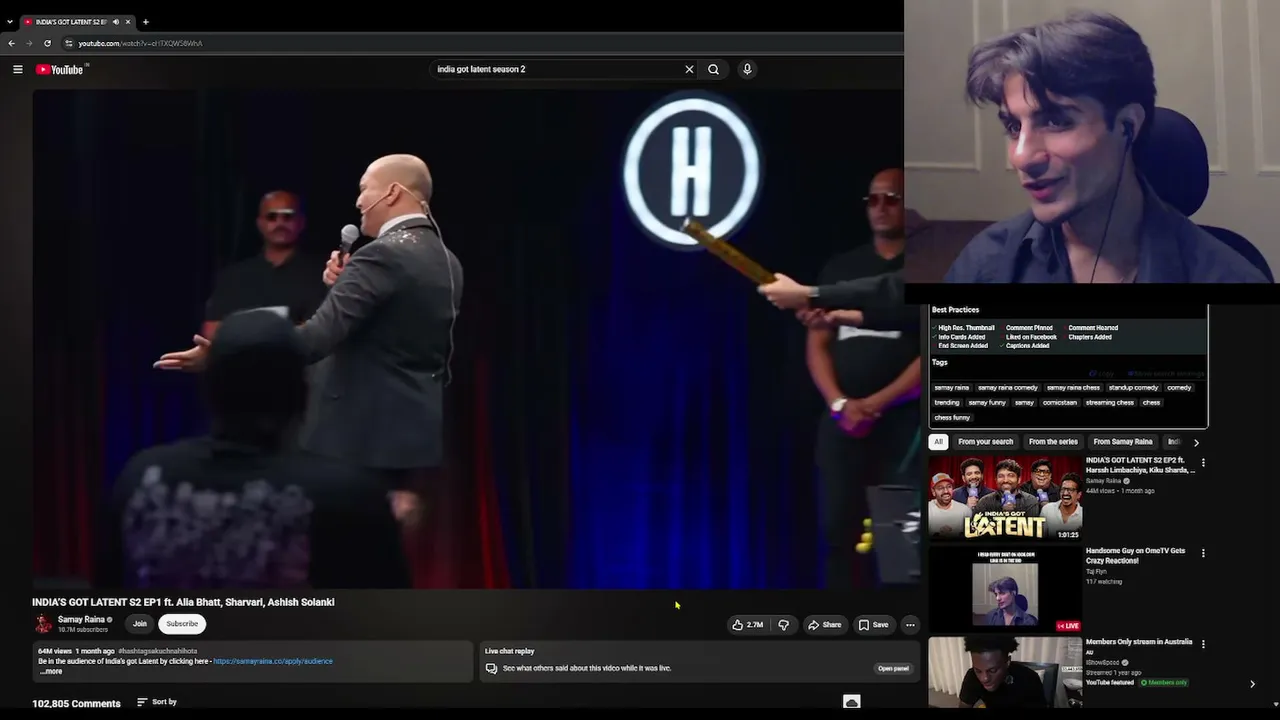Open Handsome Guy on OmeTV live thumbnail

(1005, 590)
